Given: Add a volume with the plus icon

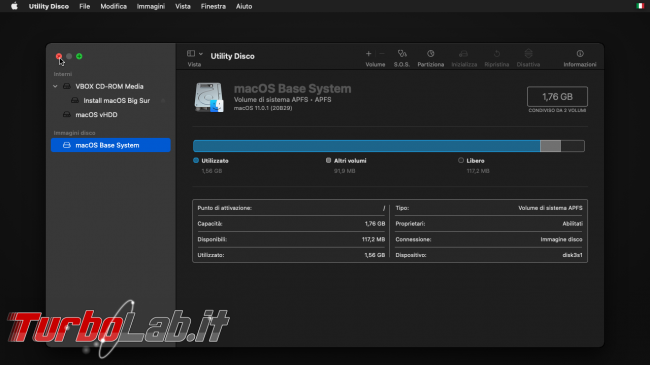Looking at the screenshot, I should [368, 54].
